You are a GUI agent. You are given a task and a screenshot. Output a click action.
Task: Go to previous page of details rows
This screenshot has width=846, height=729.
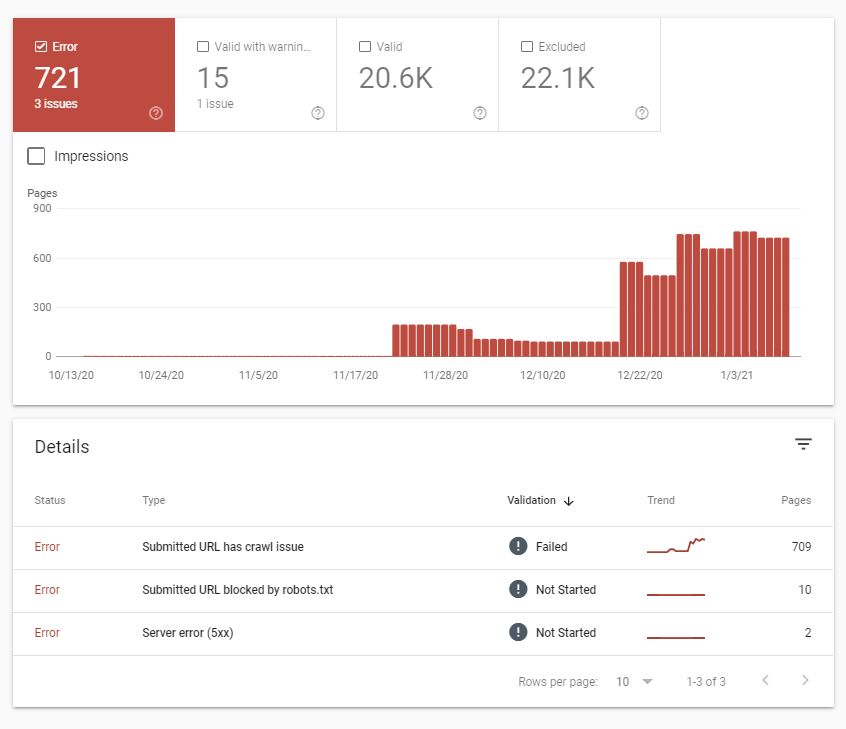[765, 680]
